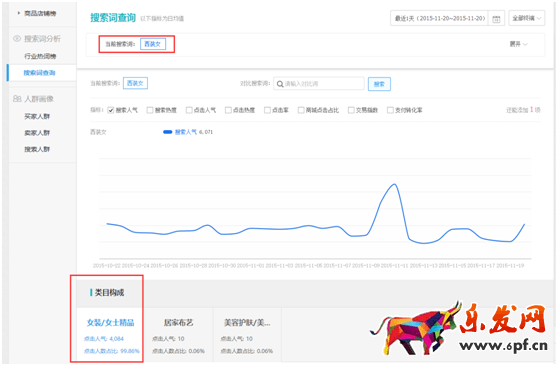Expand the panel with 展开 chevron

point(518,44)
